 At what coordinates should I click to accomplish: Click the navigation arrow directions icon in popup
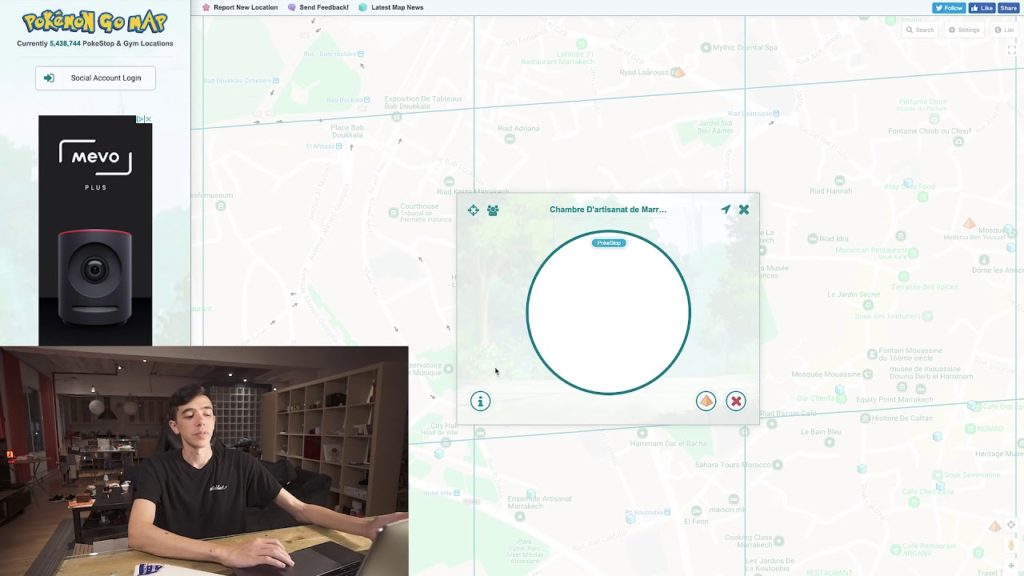click(726, 210)
